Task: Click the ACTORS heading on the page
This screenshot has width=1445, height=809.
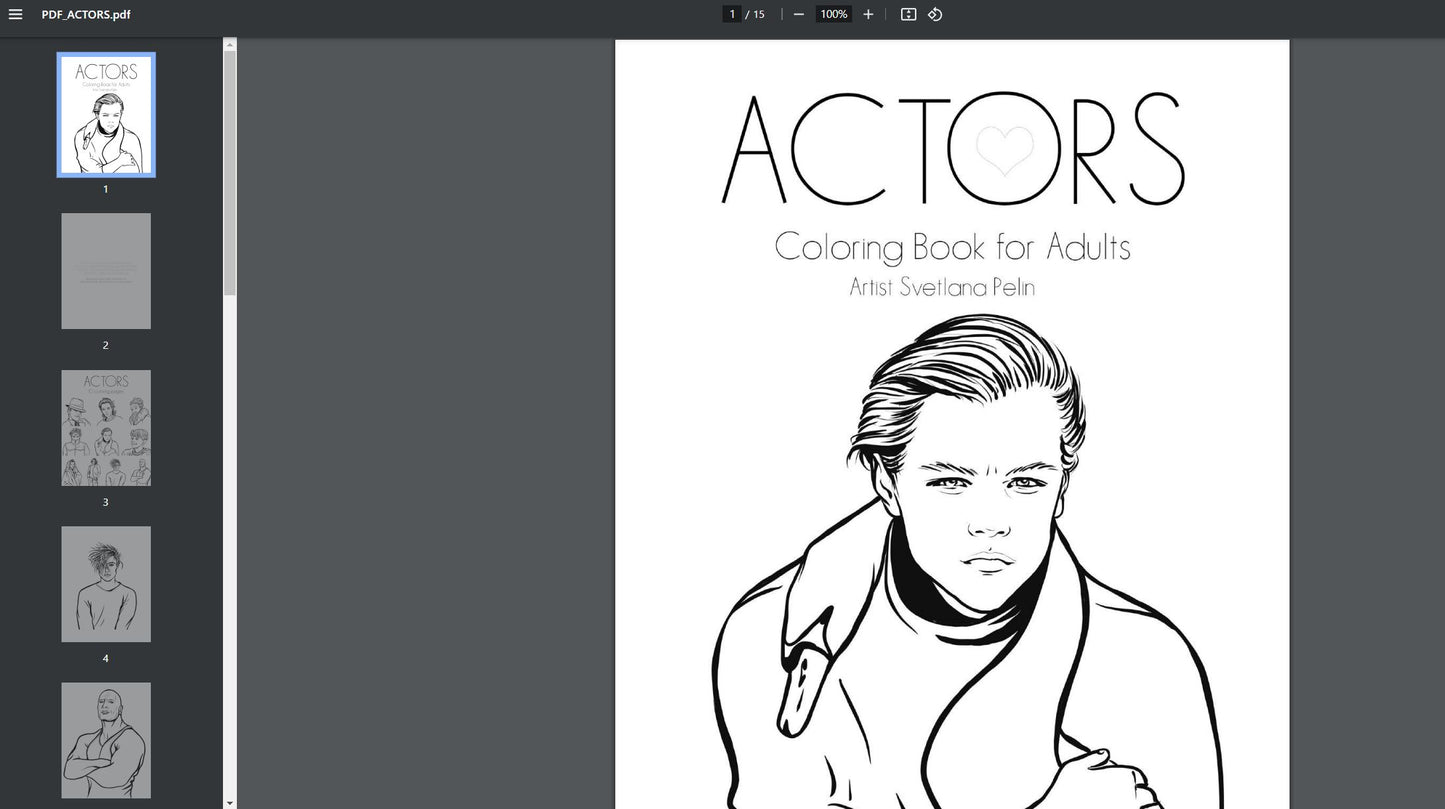Action: (x=952, y=150)
